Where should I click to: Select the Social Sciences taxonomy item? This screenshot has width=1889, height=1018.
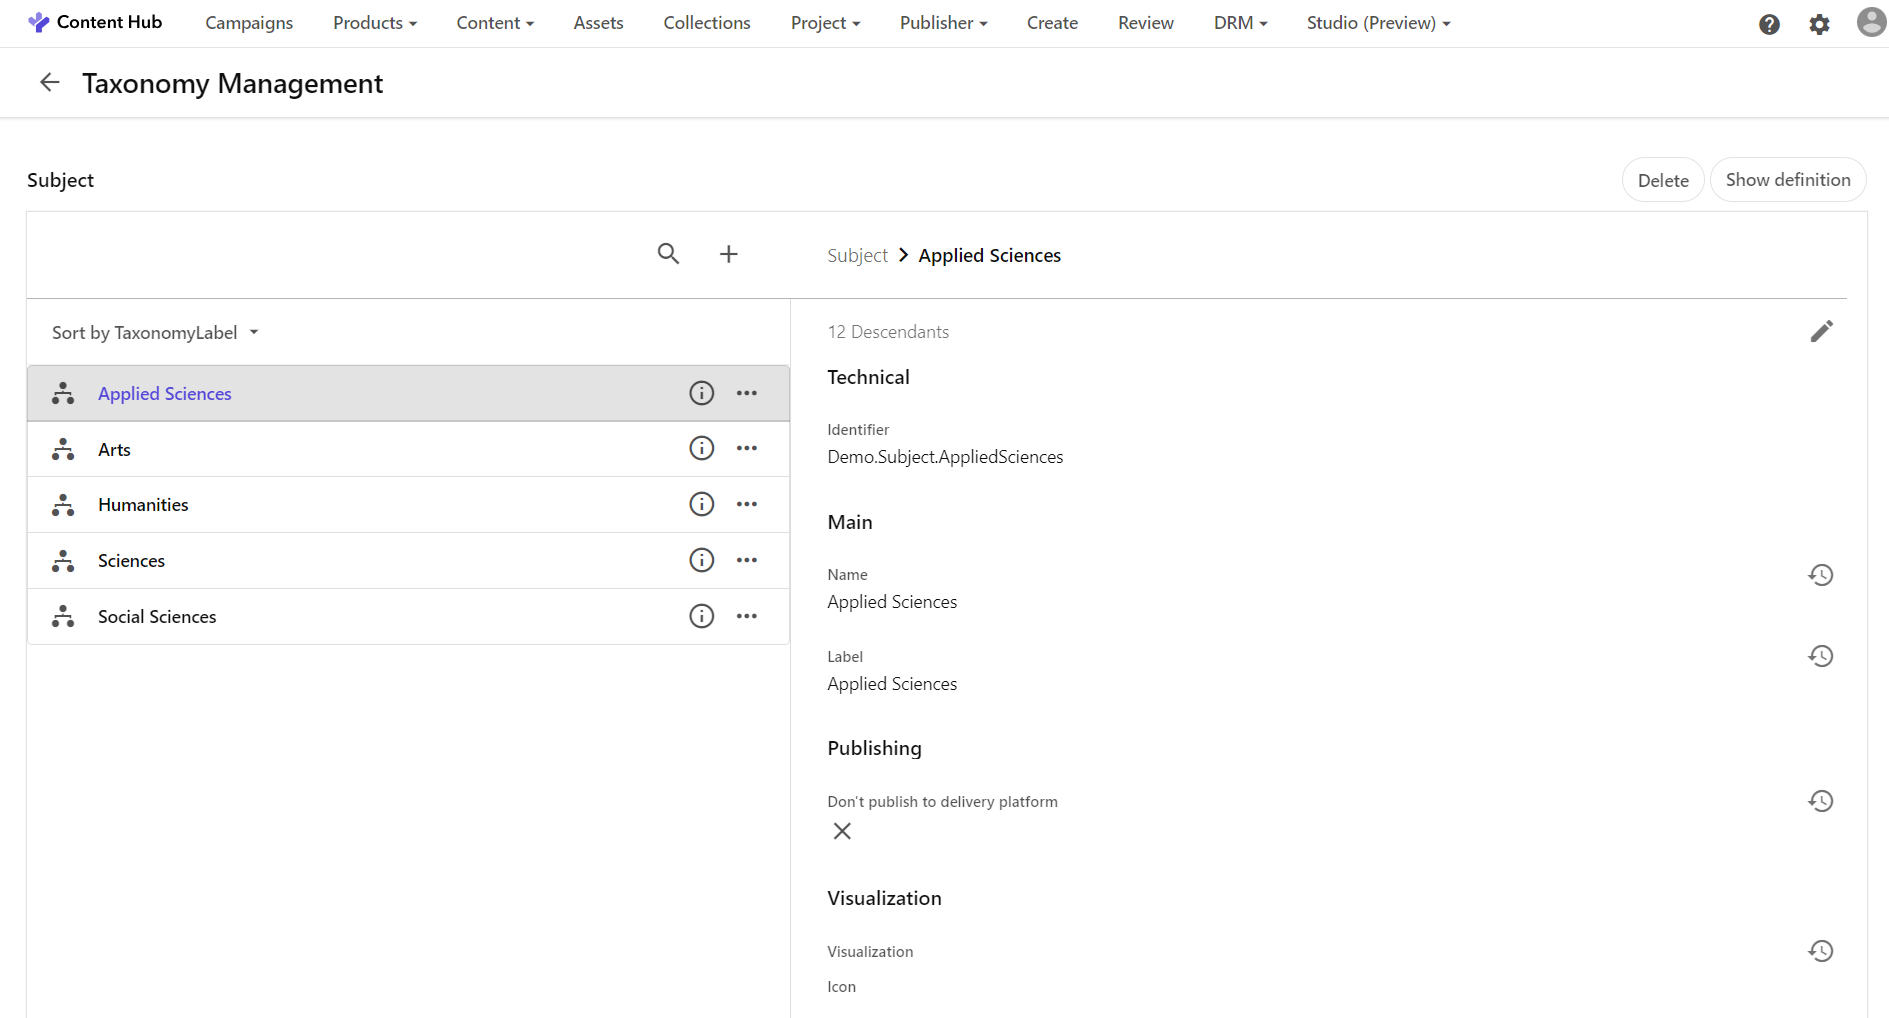tap(157, 616)
